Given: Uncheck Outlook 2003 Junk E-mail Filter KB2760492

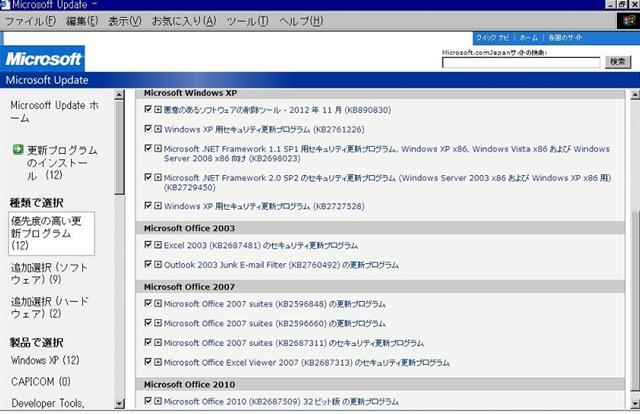Looking at the screenshot, I should coord(148,264).
